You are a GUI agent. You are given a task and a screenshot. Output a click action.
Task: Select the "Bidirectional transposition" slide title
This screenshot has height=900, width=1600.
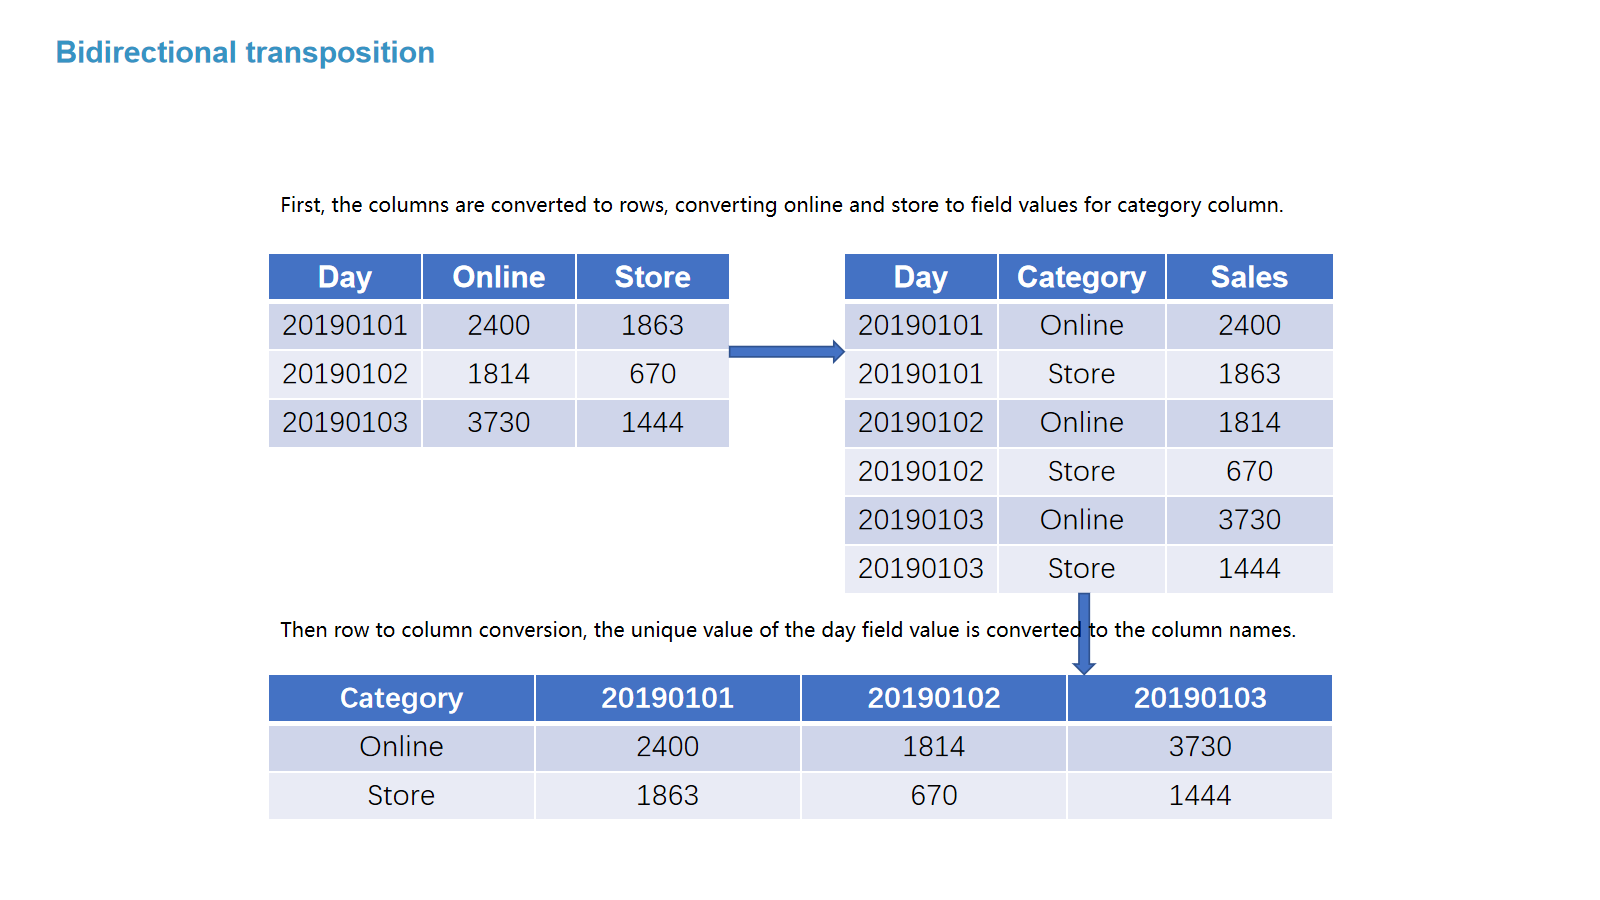(245, 52)
